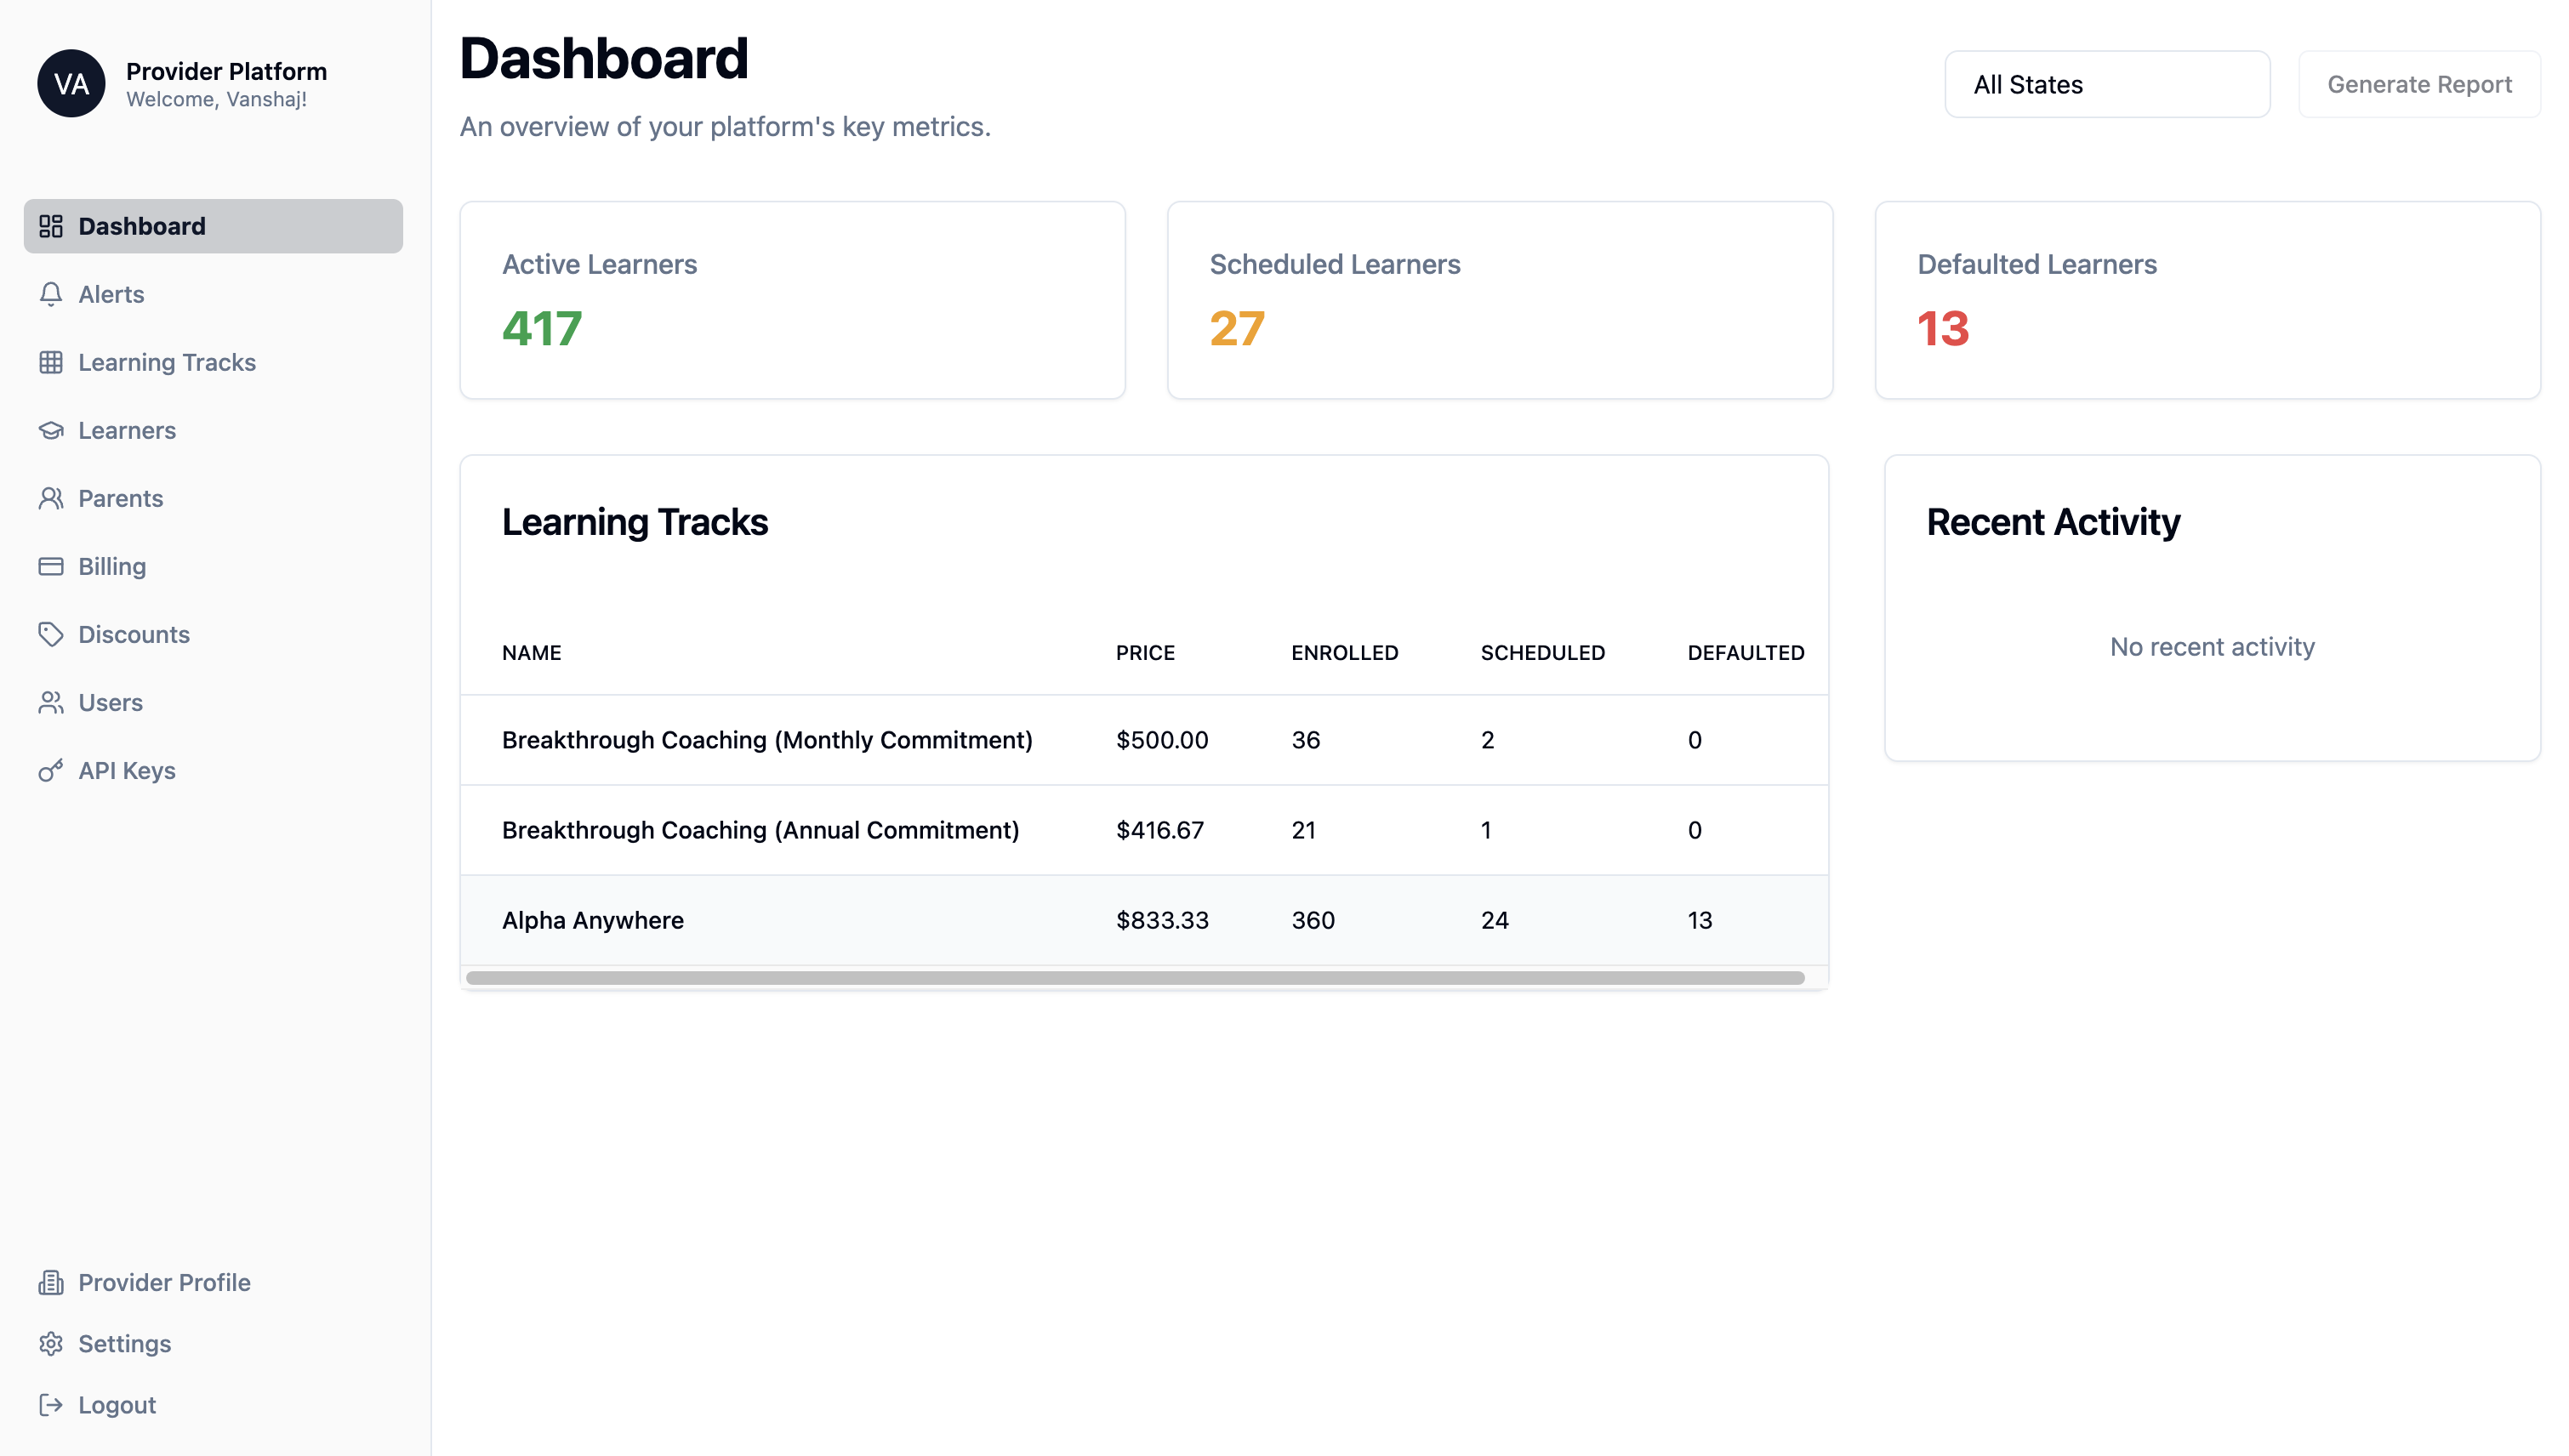
Task: Open the API Keys key icon
Action: [51, 770]
